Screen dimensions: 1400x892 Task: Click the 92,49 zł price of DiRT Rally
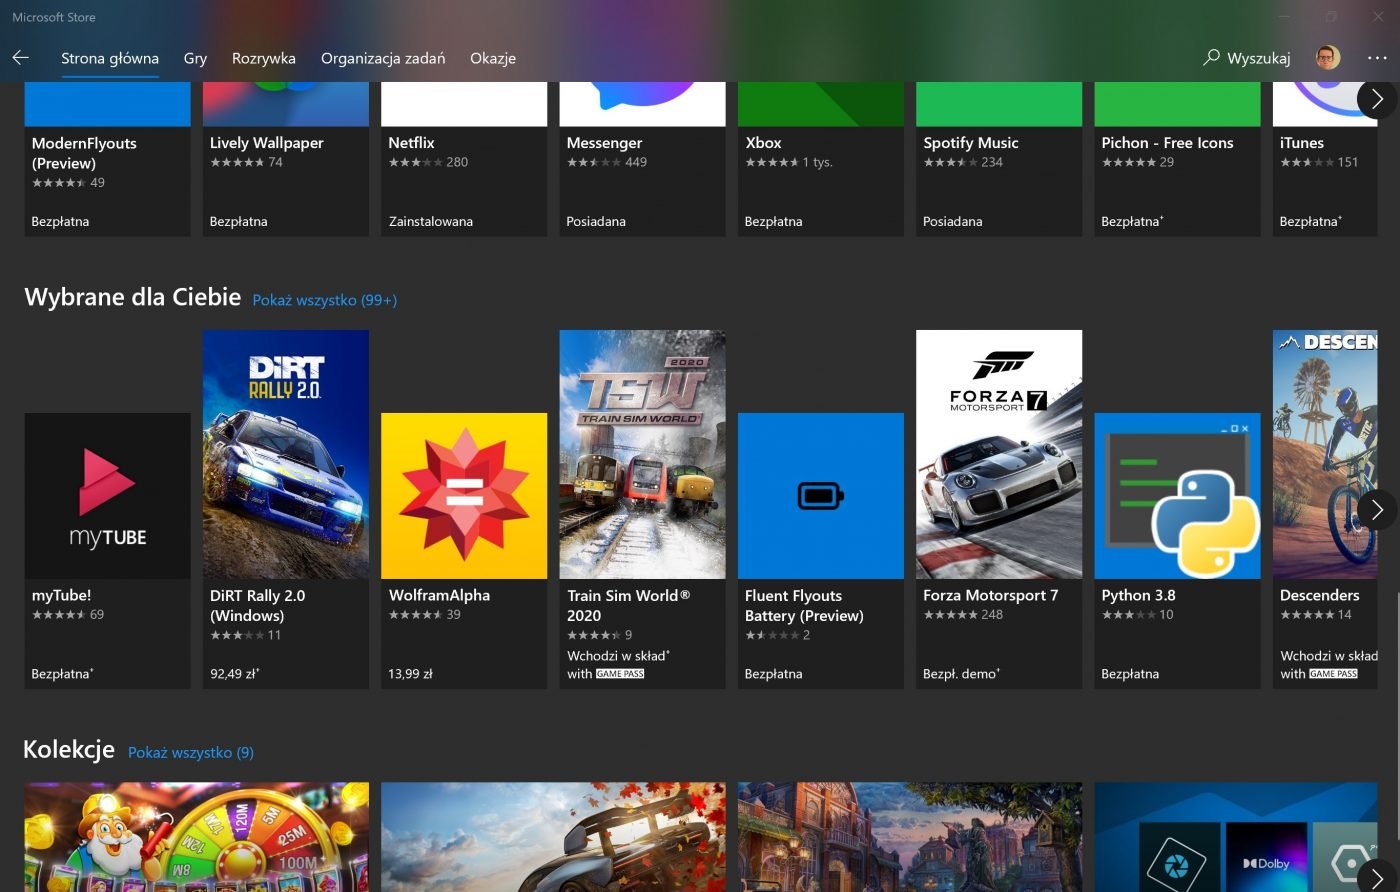[x=235, y=674]
